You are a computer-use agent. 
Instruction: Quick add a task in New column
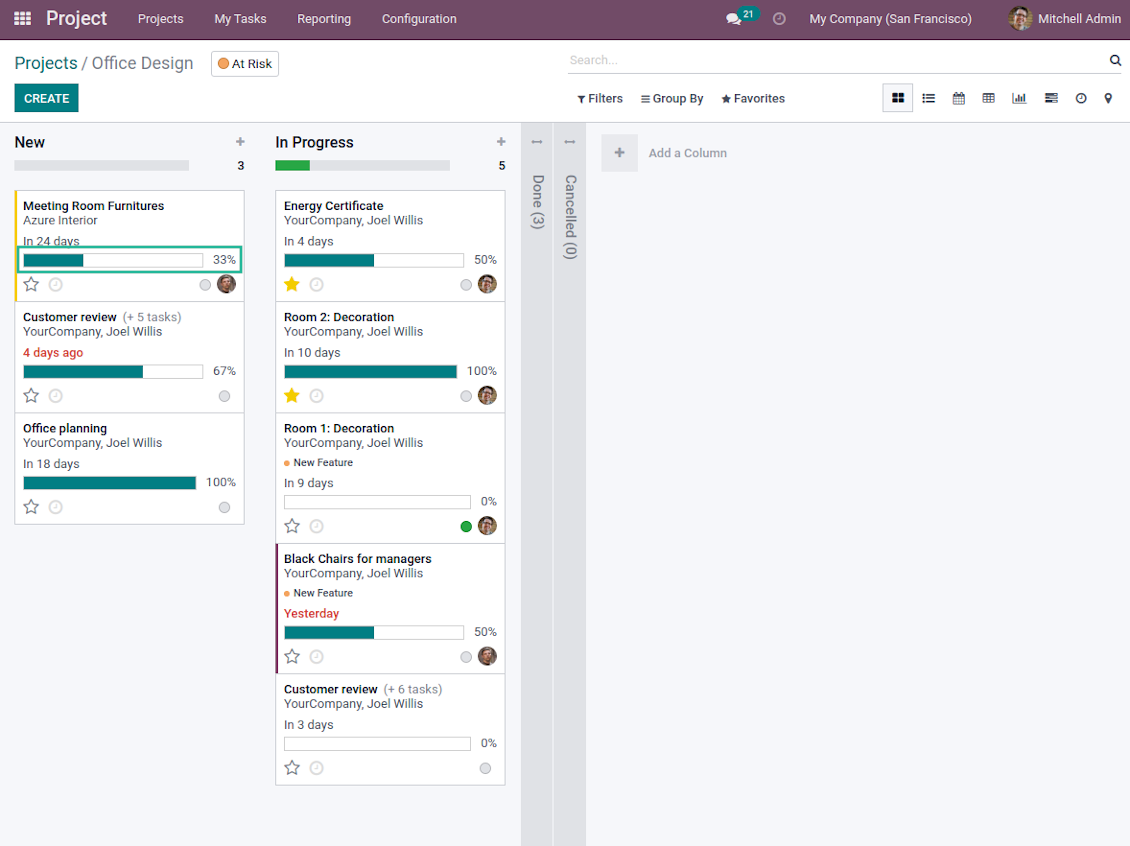(x=240, y=142)
